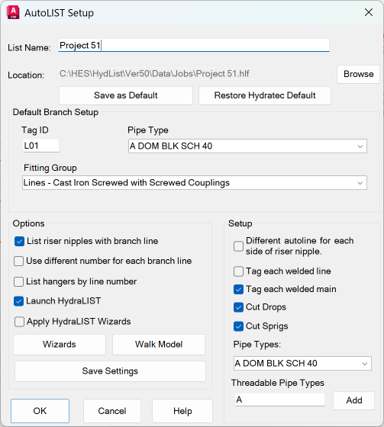The height and width of the screenshot is (427, 384).
Task: Uncheck Tag each welded main
Action: pyautogui.click(x=238, y=289)
